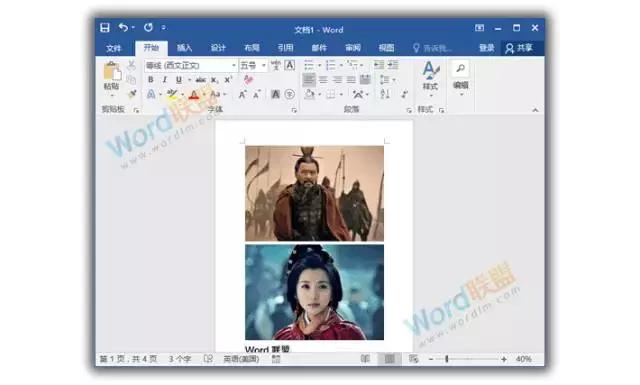Increase the paragraph indent
640x385 pixels.
393,65
